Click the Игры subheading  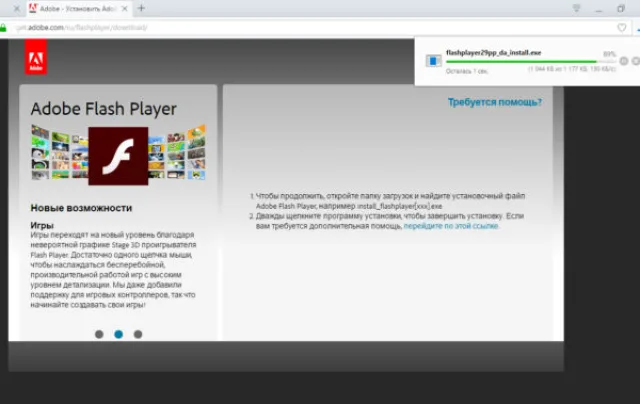coord(42,225)
